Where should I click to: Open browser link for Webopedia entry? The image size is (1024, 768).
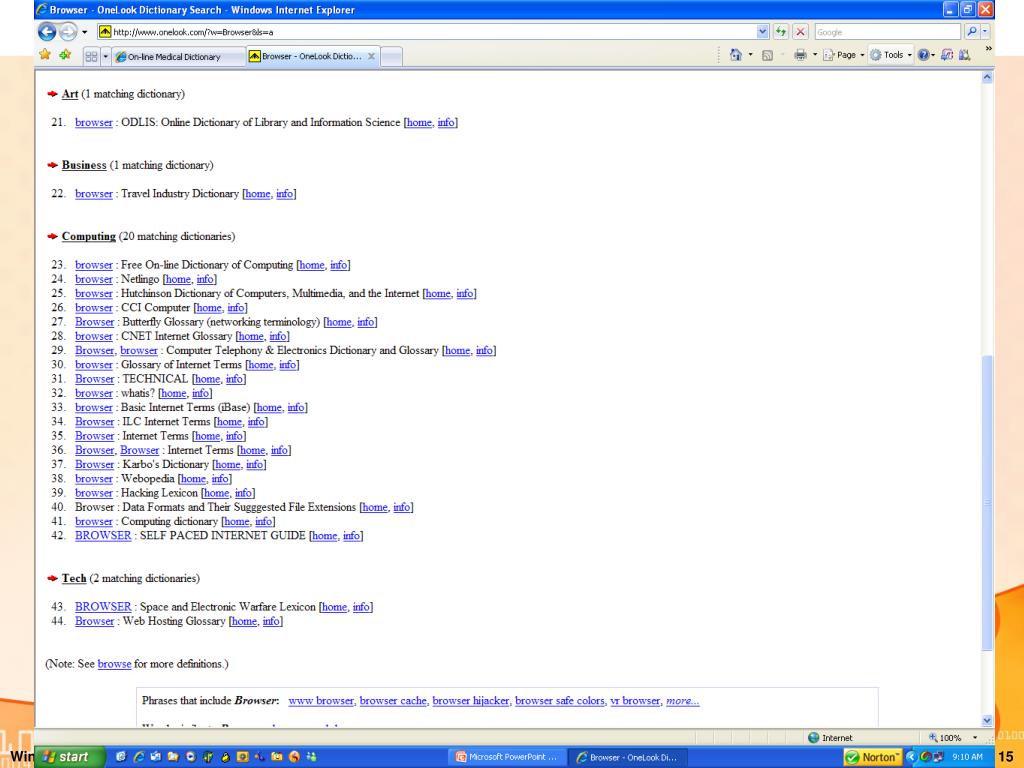pos(93,479)
